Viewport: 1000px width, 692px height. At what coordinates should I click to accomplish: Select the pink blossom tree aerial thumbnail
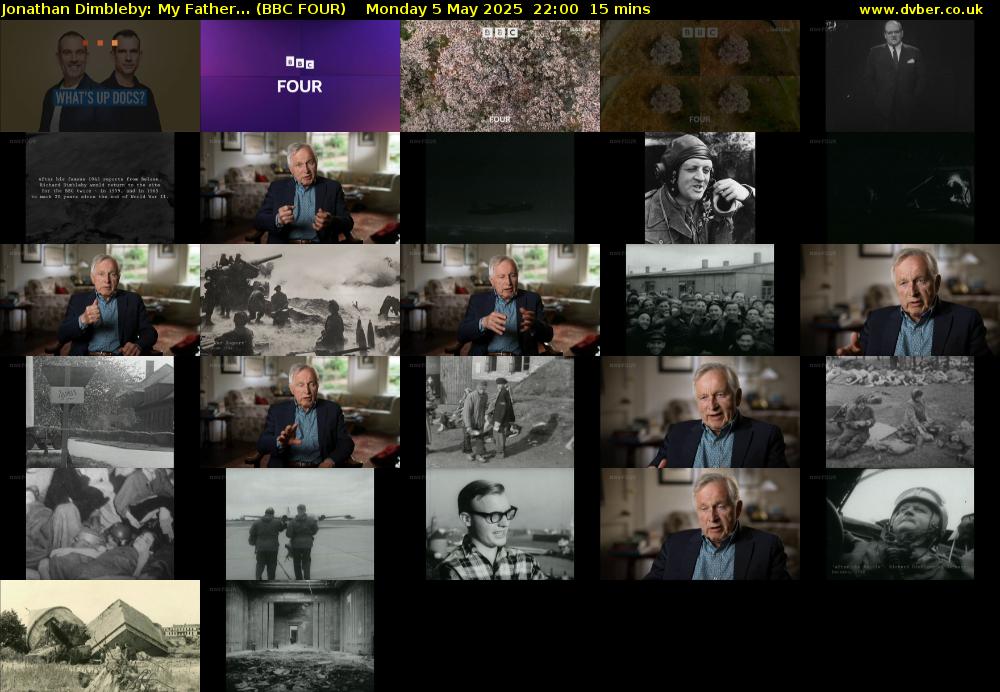coord(500,76)
